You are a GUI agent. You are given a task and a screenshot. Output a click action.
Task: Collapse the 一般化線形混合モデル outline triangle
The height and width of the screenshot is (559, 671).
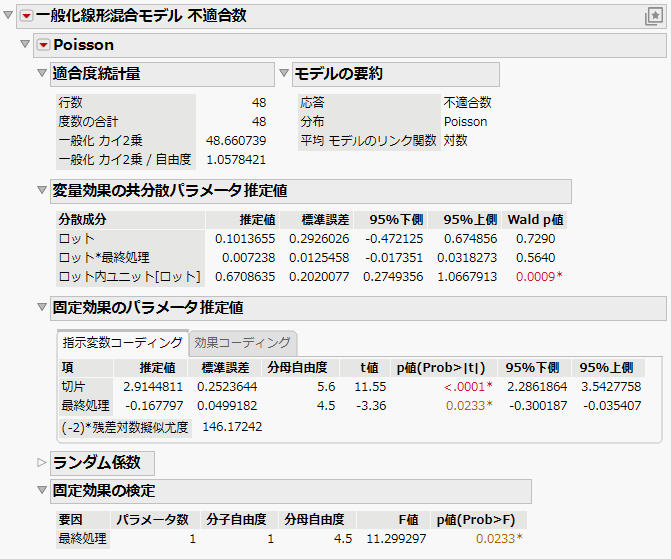click(8, 15)
